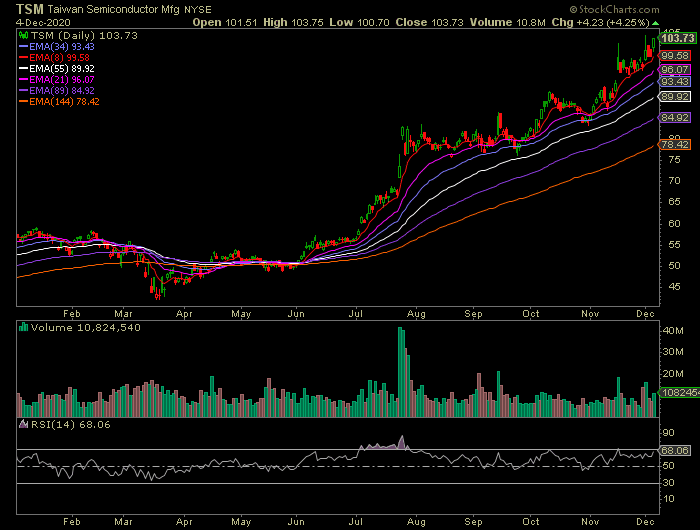Click the EMA(21) 96.07 legend text
Screen dimensions: 700x530
click(62, 79)
